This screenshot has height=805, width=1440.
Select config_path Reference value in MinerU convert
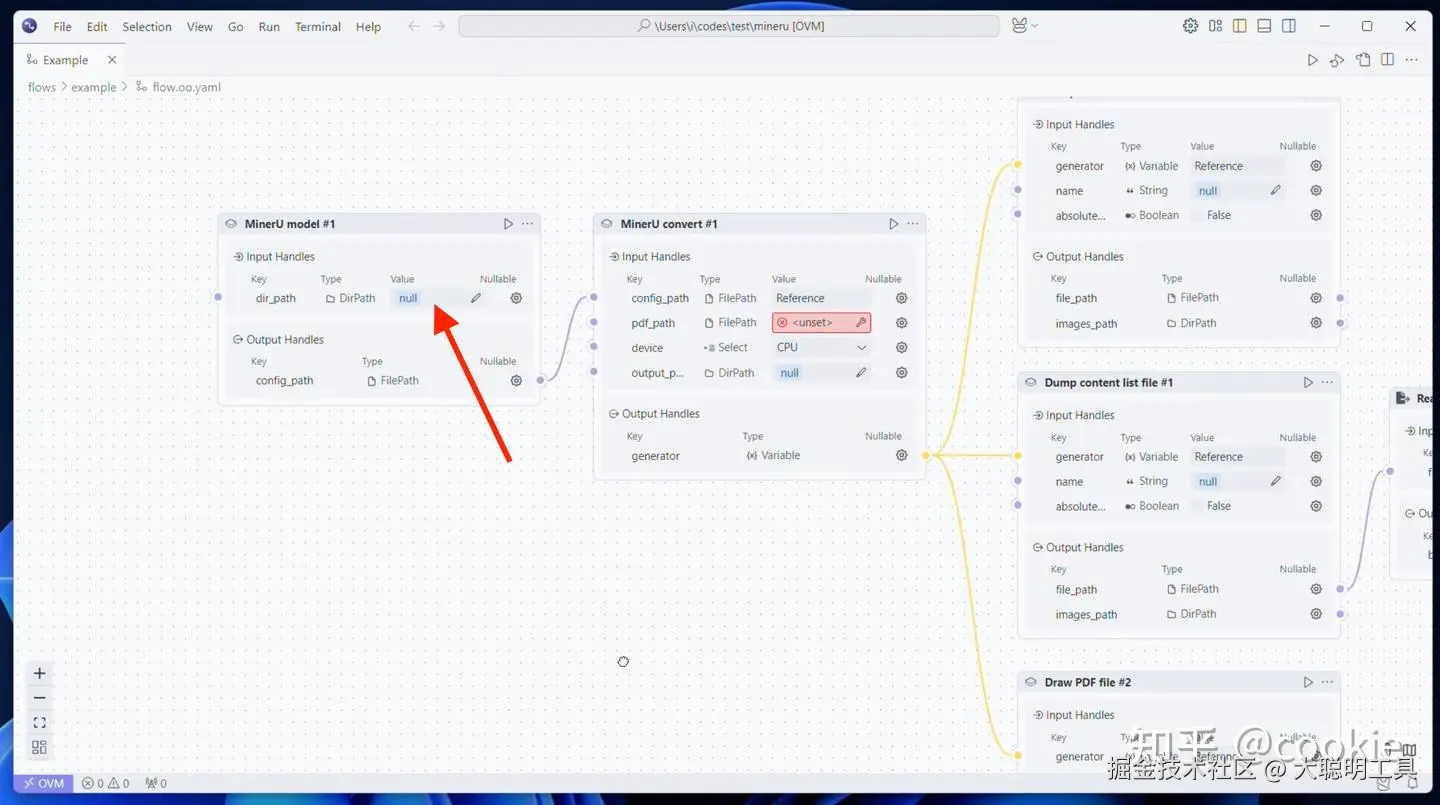[x=822, y=298]
